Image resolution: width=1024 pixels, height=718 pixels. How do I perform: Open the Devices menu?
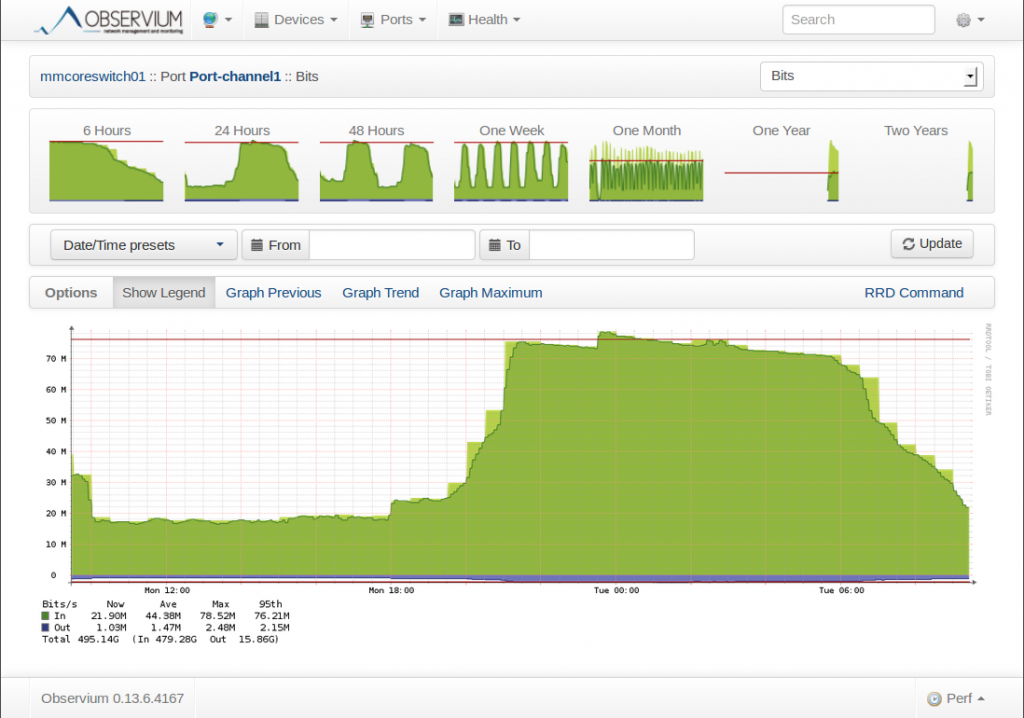[x=295, y=19]
